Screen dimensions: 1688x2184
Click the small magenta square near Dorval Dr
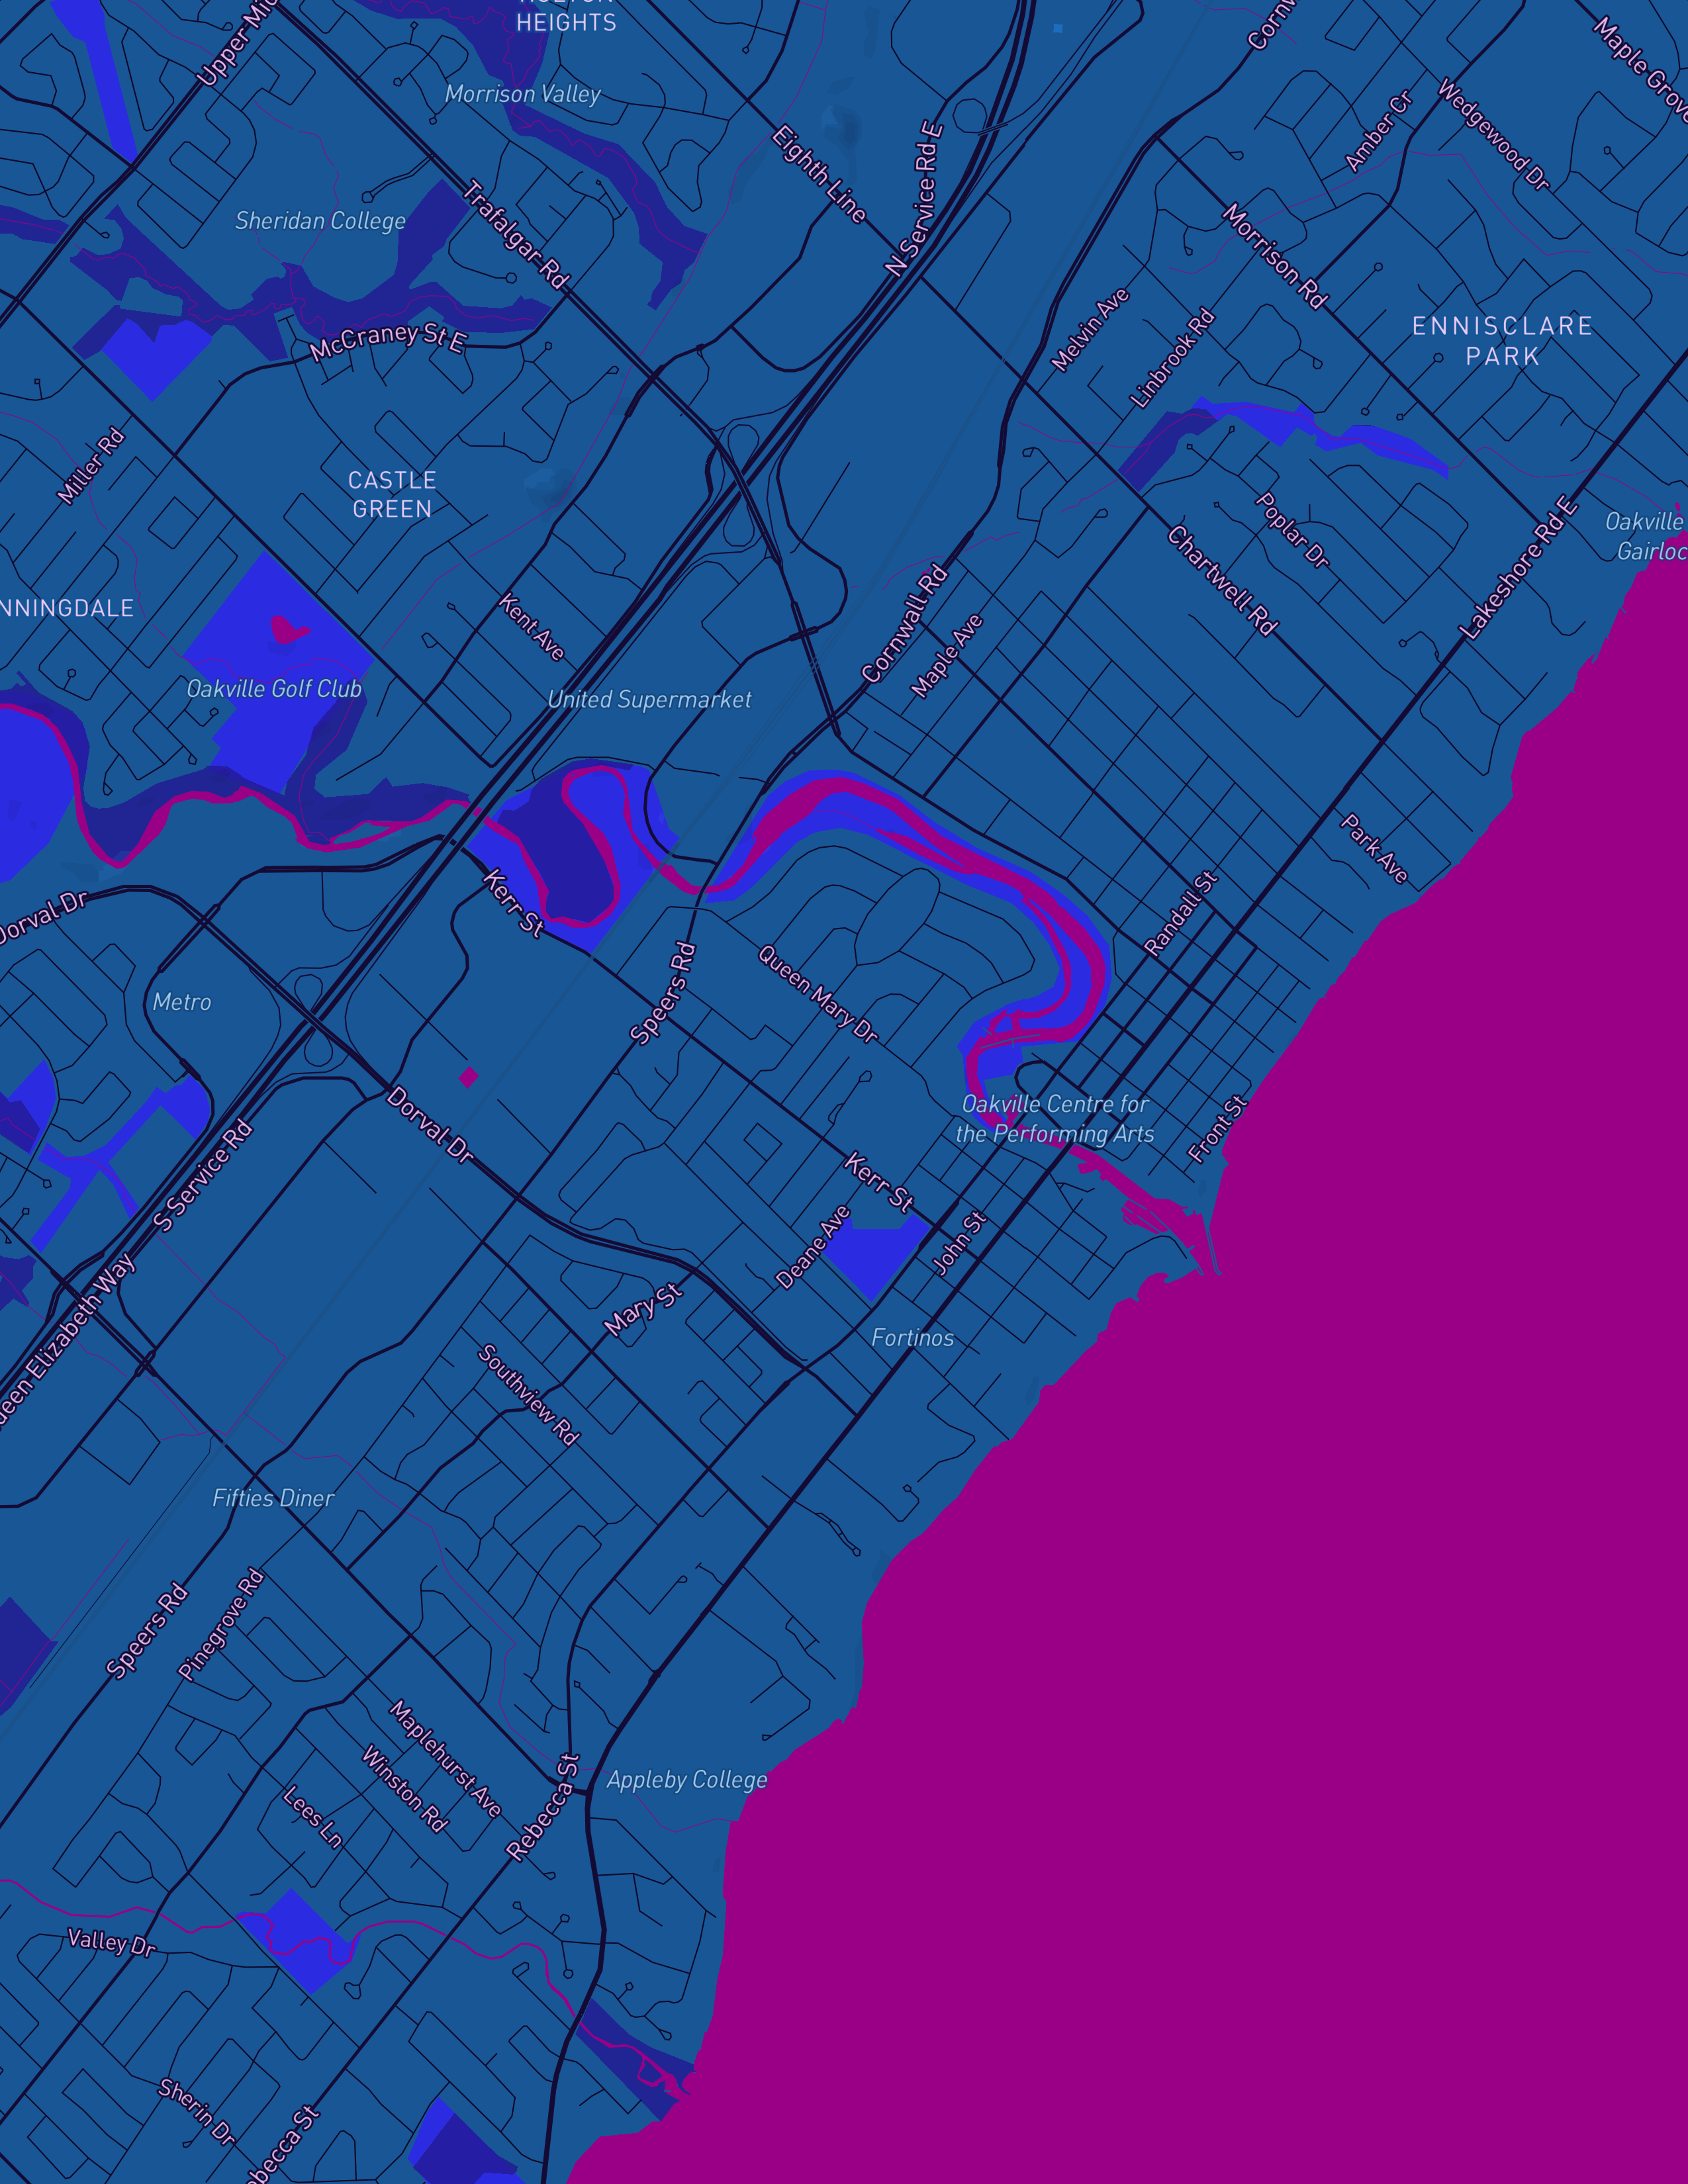pos(469,1077)
